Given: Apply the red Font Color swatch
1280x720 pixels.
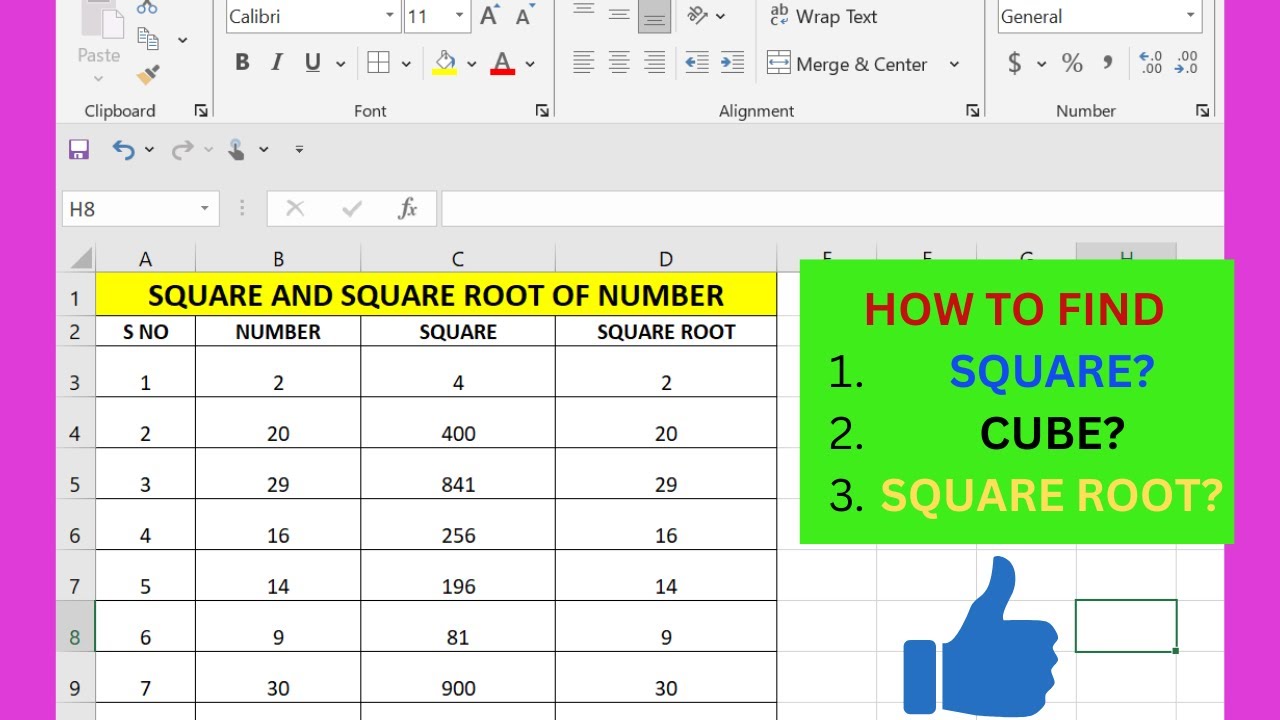Looking at the screenshot, I should tap(503, 64).
